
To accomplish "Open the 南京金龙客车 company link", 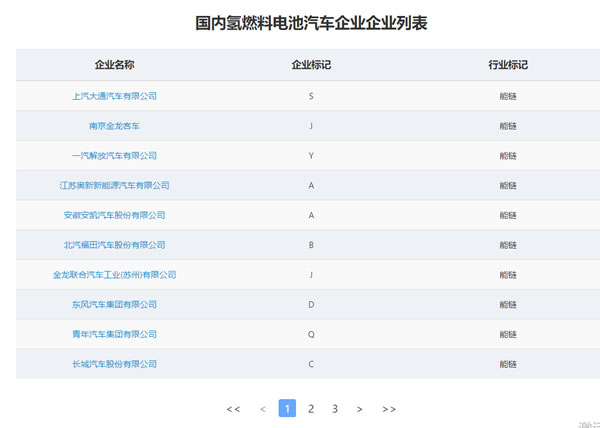I will 114,126.
